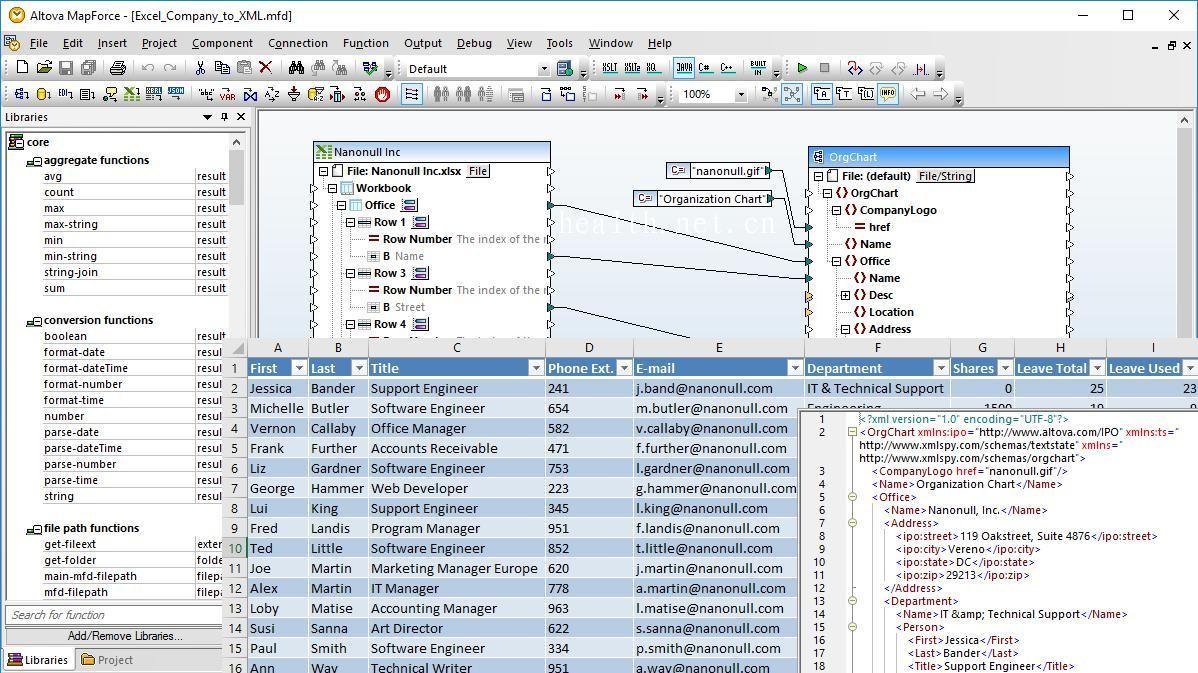The height and width of the screenshot is (673, 1198).
Task: Insert Filter funnel component icon
Action: 294,94
